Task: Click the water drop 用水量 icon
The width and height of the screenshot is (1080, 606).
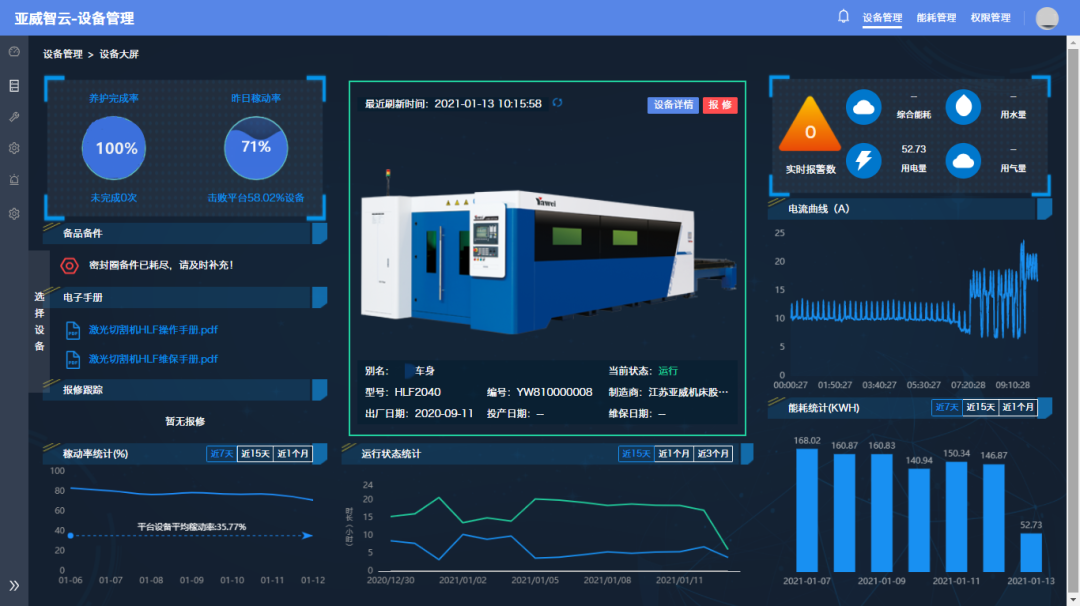Action: click(963, 107)
